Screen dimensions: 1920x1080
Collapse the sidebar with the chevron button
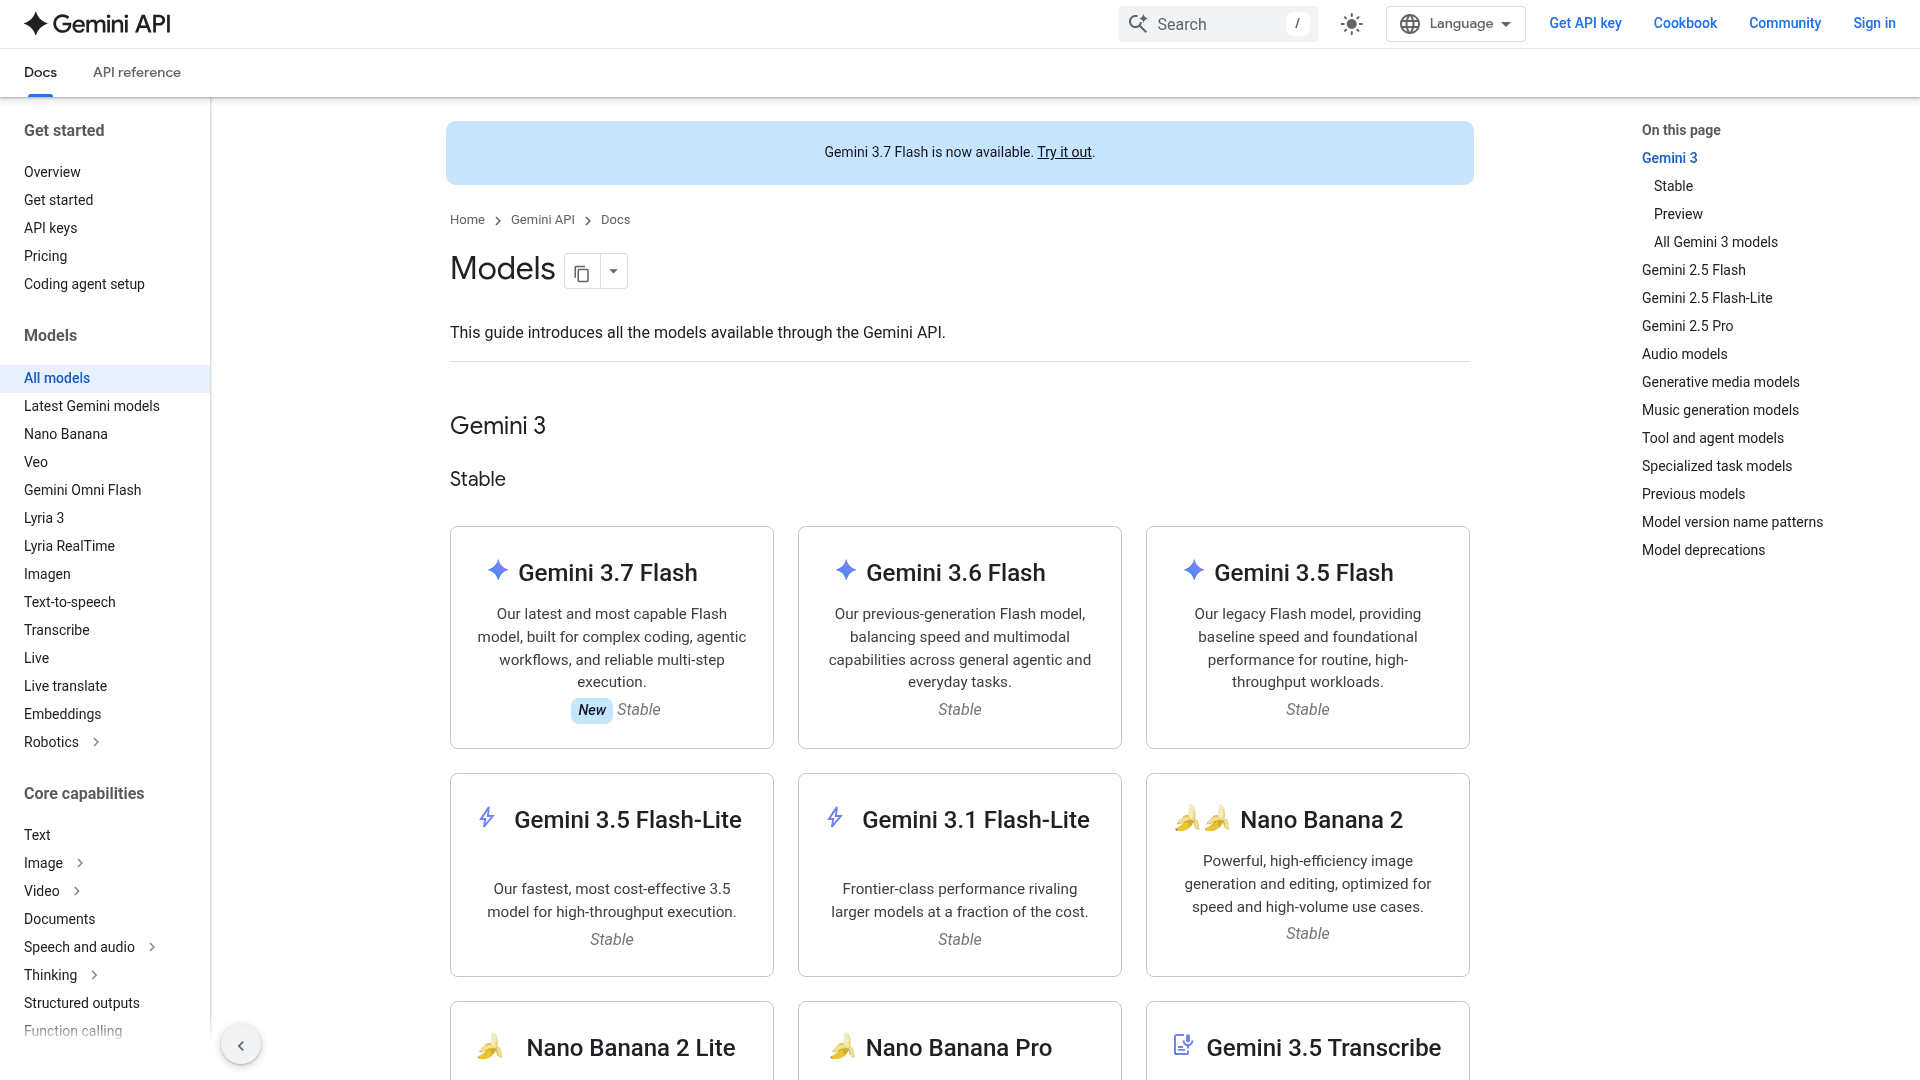point(241,1045)
